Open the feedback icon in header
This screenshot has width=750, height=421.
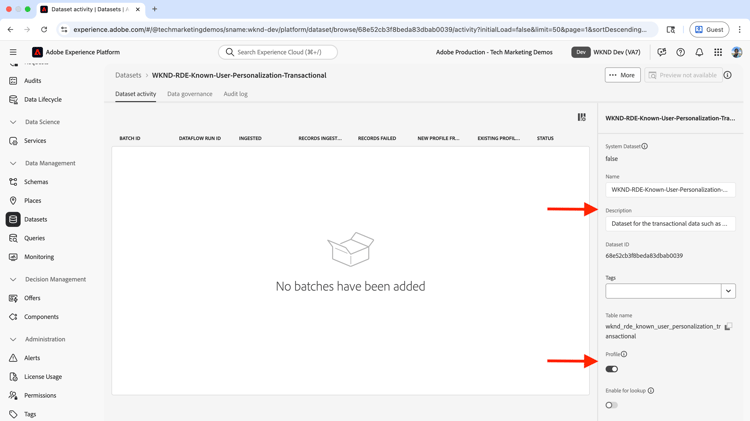pos(662,52)
